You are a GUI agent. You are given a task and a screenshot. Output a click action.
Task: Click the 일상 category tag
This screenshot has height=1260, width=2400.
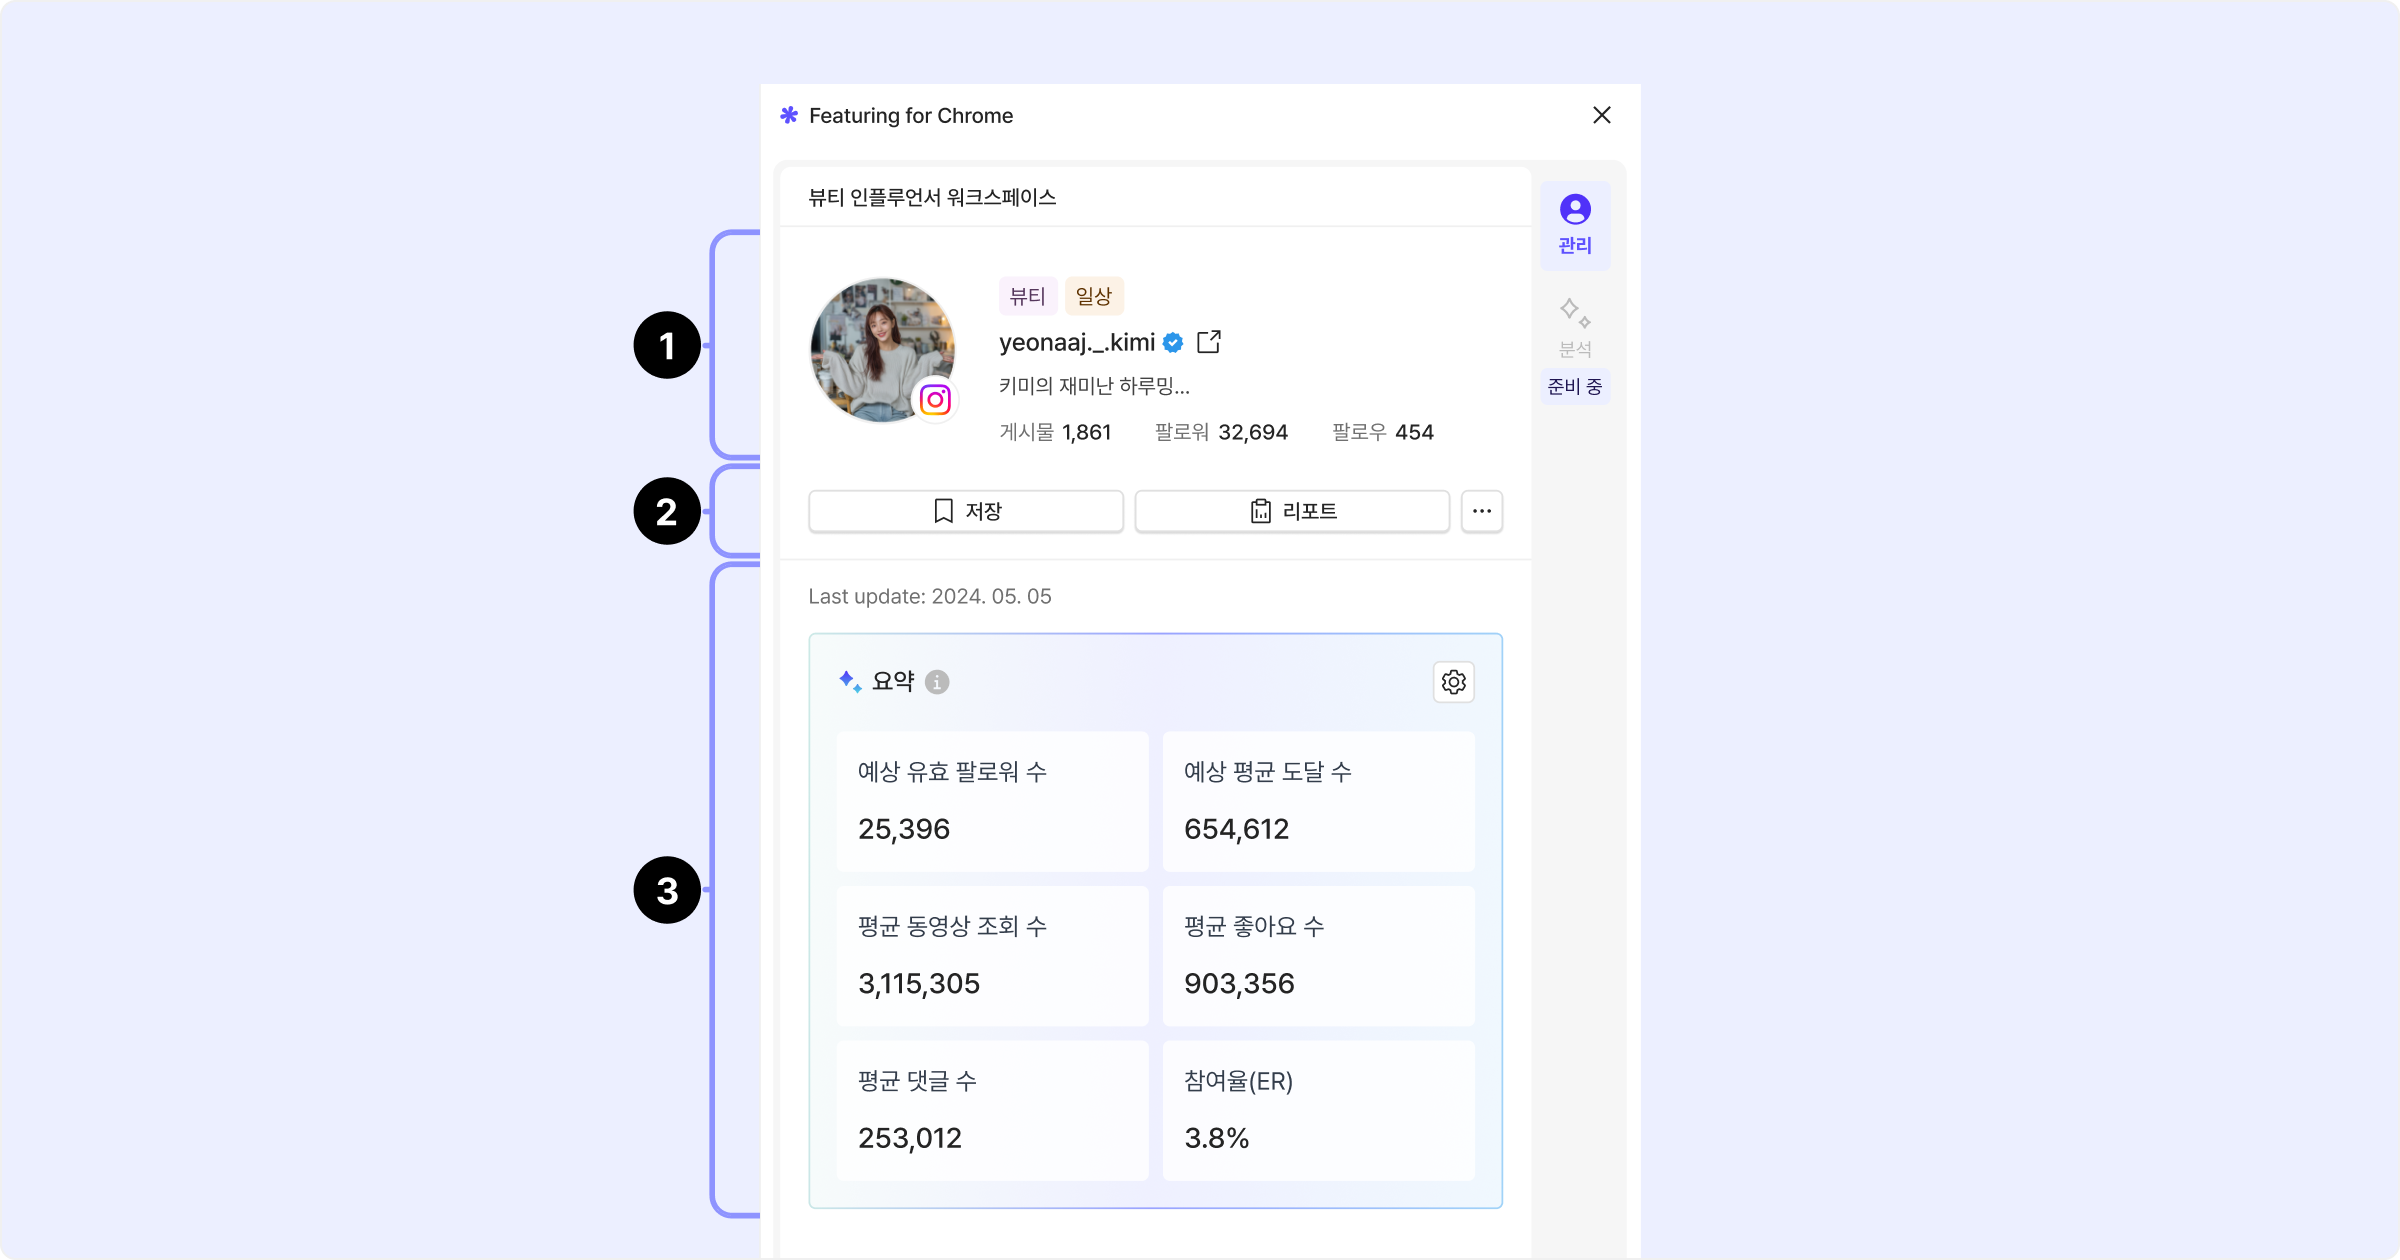click(1094, 296)
